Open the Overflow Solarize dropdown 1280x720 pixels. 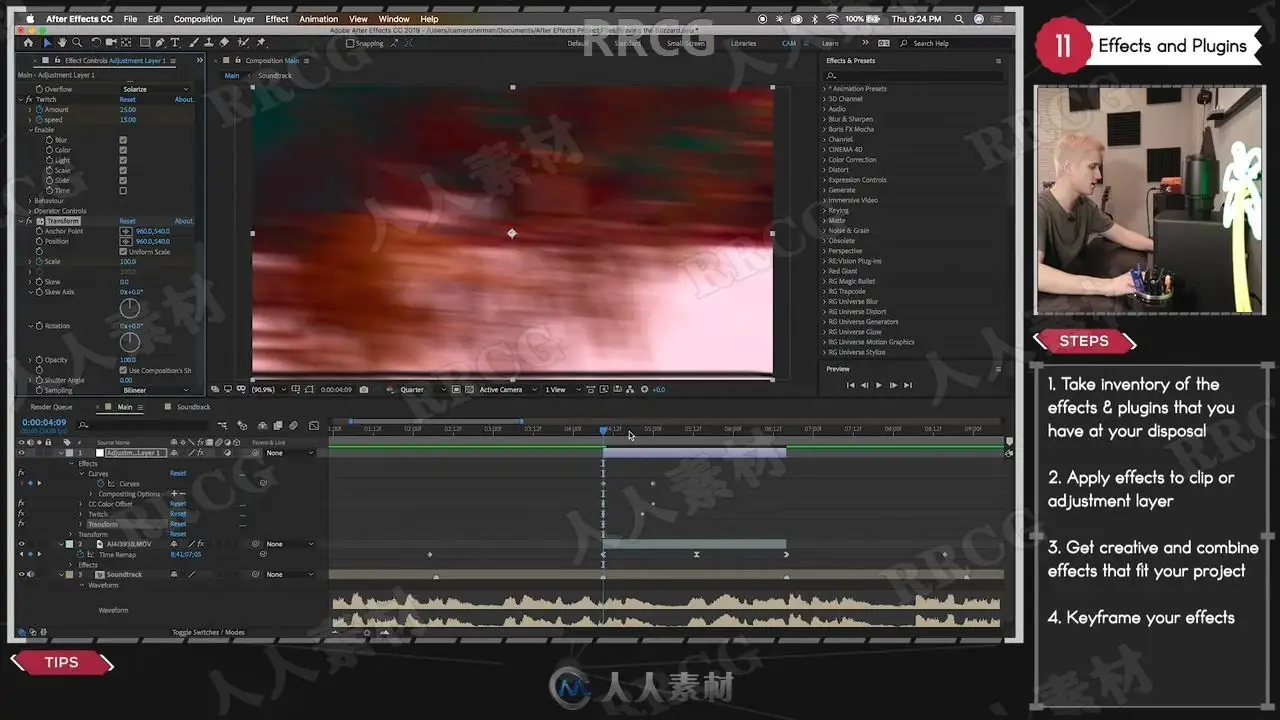tap(155, 89)
